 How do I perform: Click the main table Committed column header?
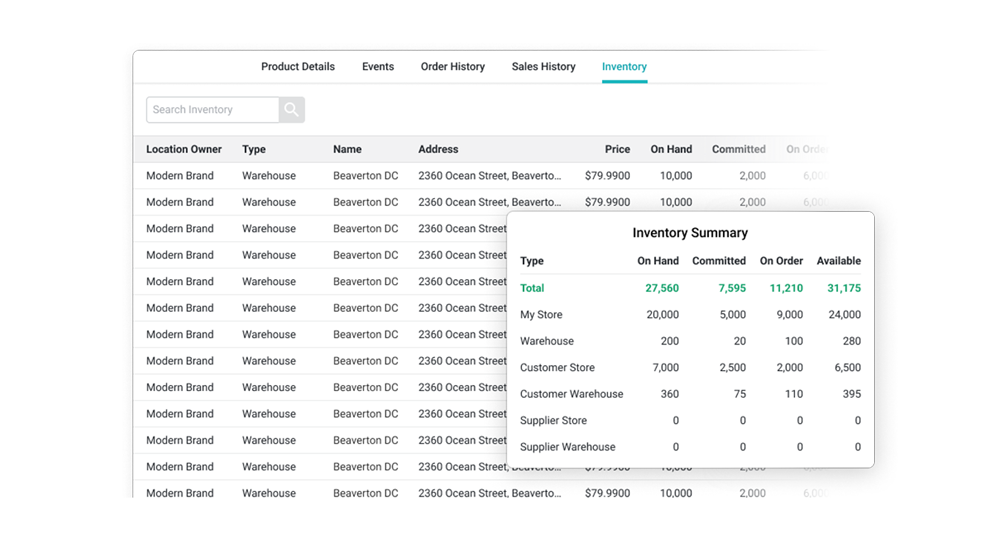point(738,149)
